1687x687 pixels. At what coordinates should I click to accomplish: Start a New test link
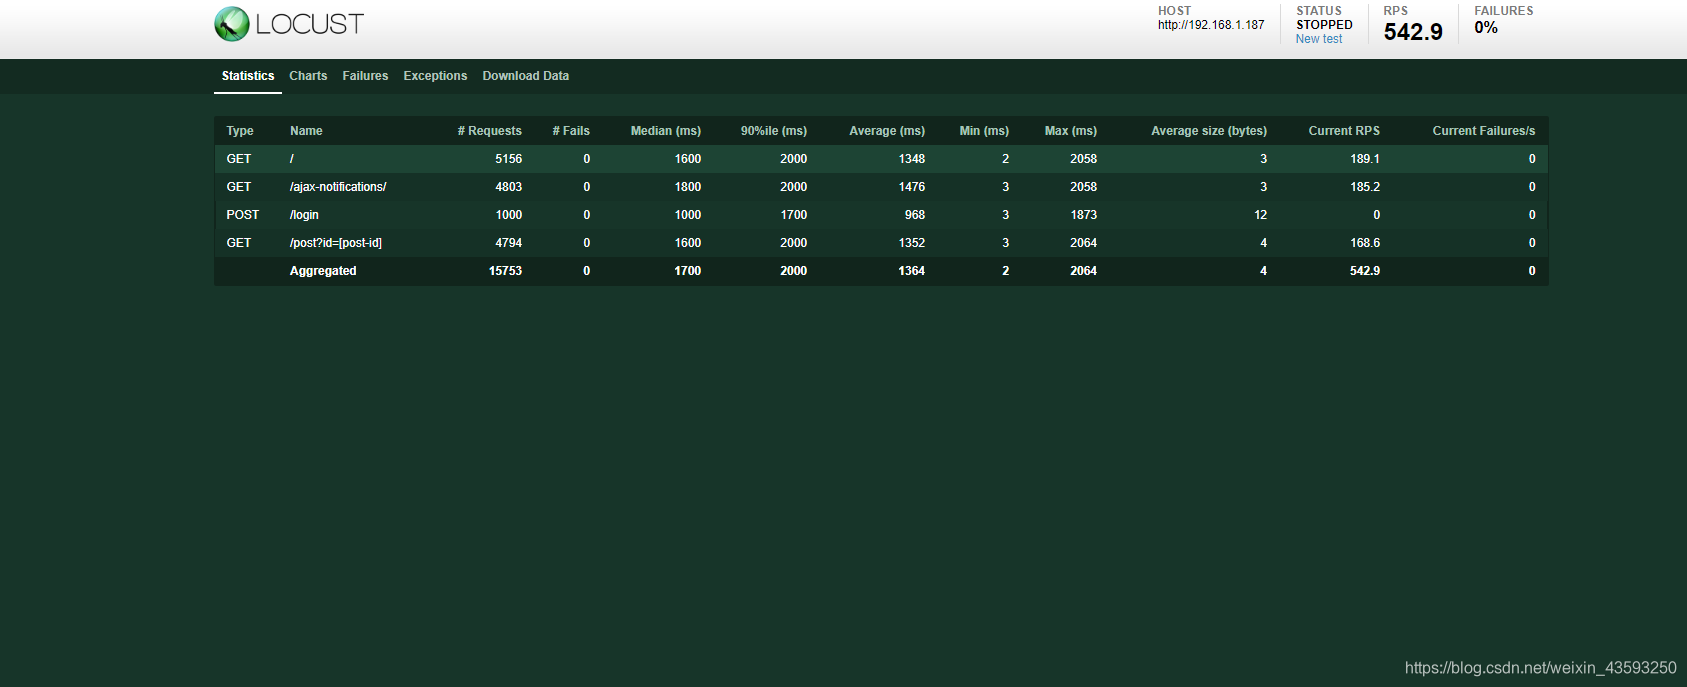1319,39
